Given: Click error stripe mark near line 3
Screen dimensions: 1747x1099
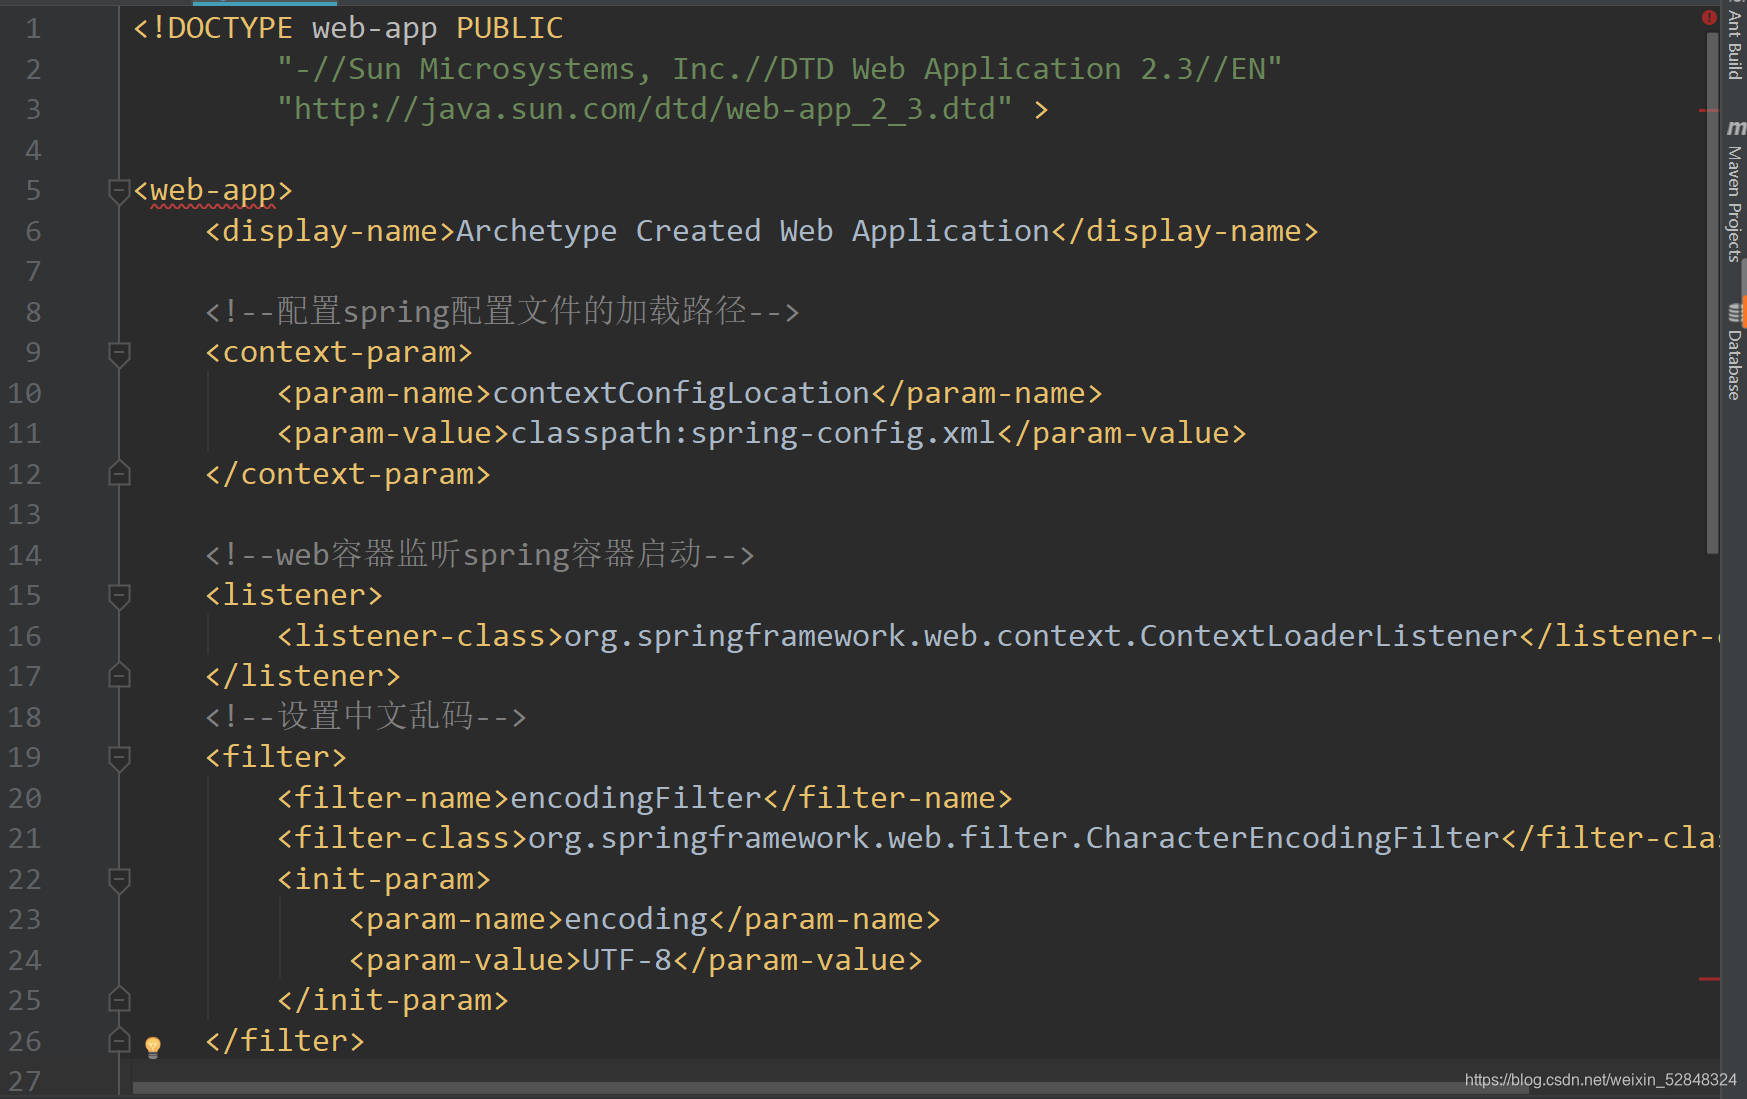Looking at the screenshot, I should coord(1709,111).
